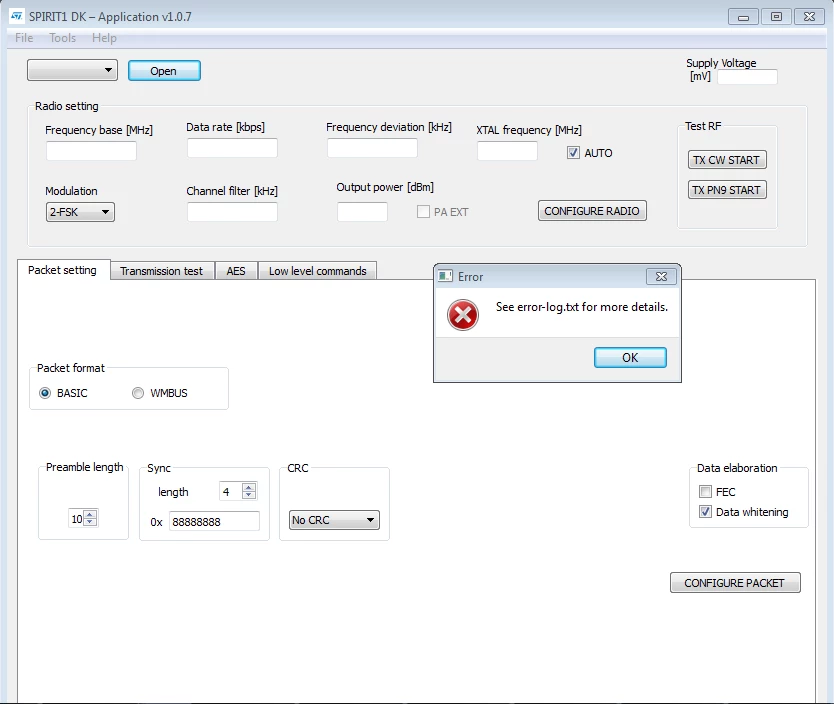834x704 pixels.
Task: Expand the COM port dropdown
Action: pos(72,70)
